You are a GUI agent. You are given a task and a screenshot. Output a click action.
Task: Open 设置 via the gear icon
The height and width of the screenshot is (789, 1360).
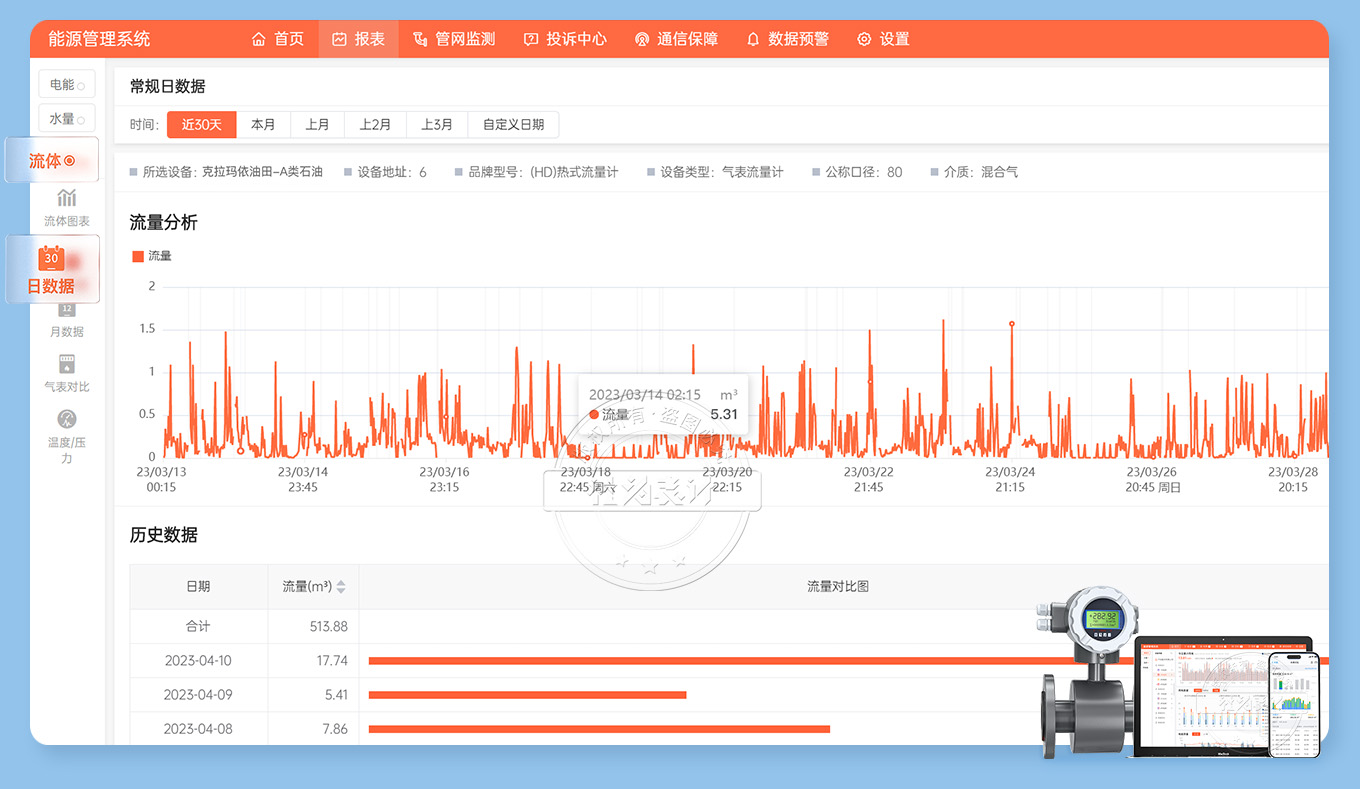click(x=864, y=39)
